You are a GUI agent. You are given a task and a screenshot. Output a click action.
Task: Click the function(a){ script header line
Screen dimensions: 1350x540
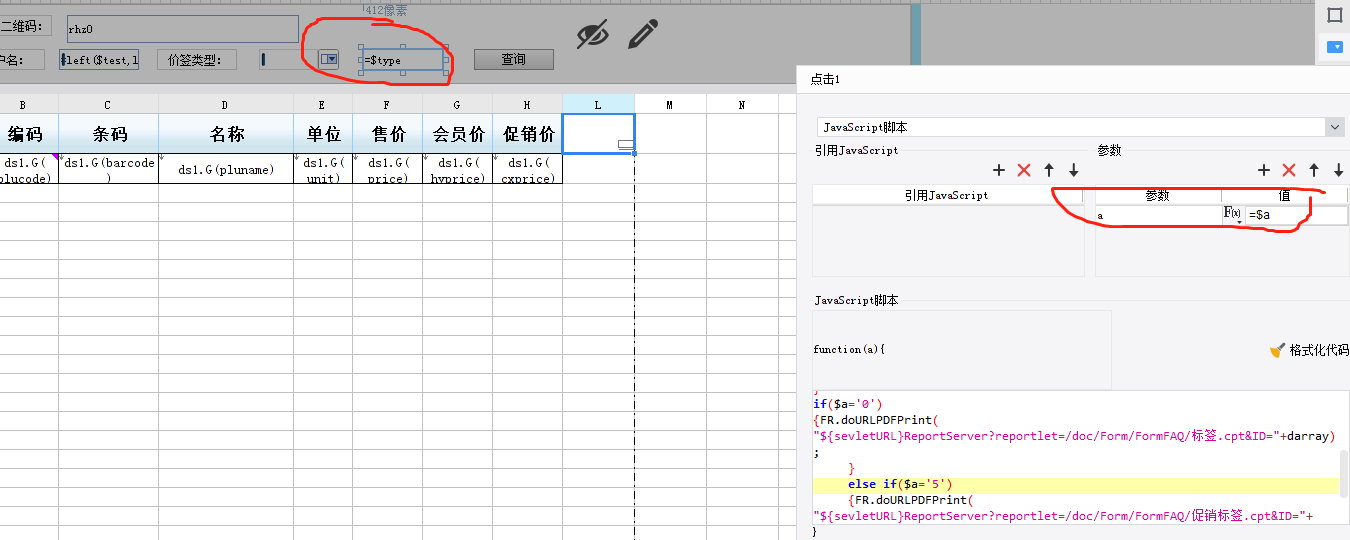(x=850, y=350)
